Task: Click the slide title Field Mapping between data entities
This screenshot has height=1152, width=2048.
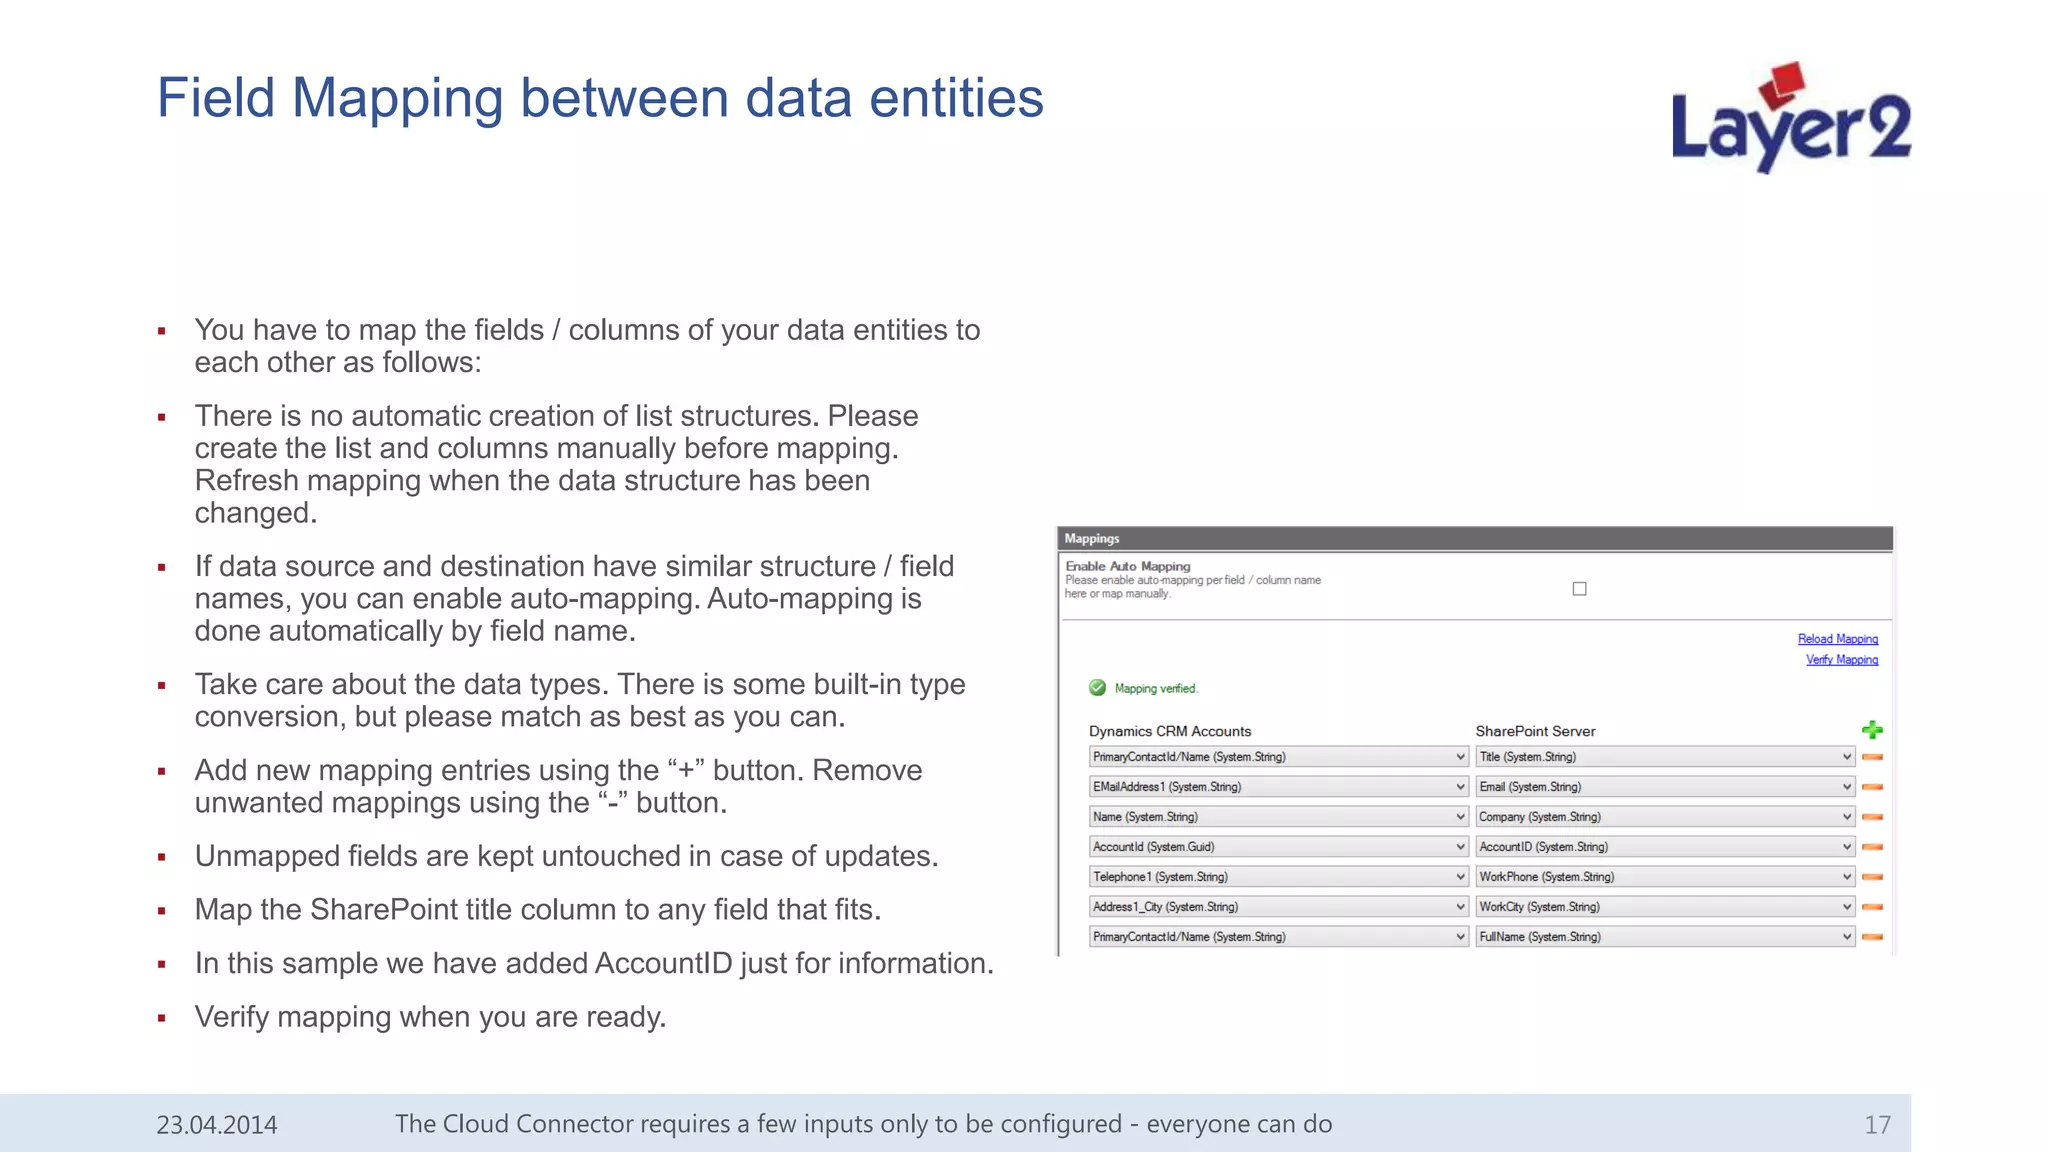Action: pyautogui.click(x=600, y=98)
